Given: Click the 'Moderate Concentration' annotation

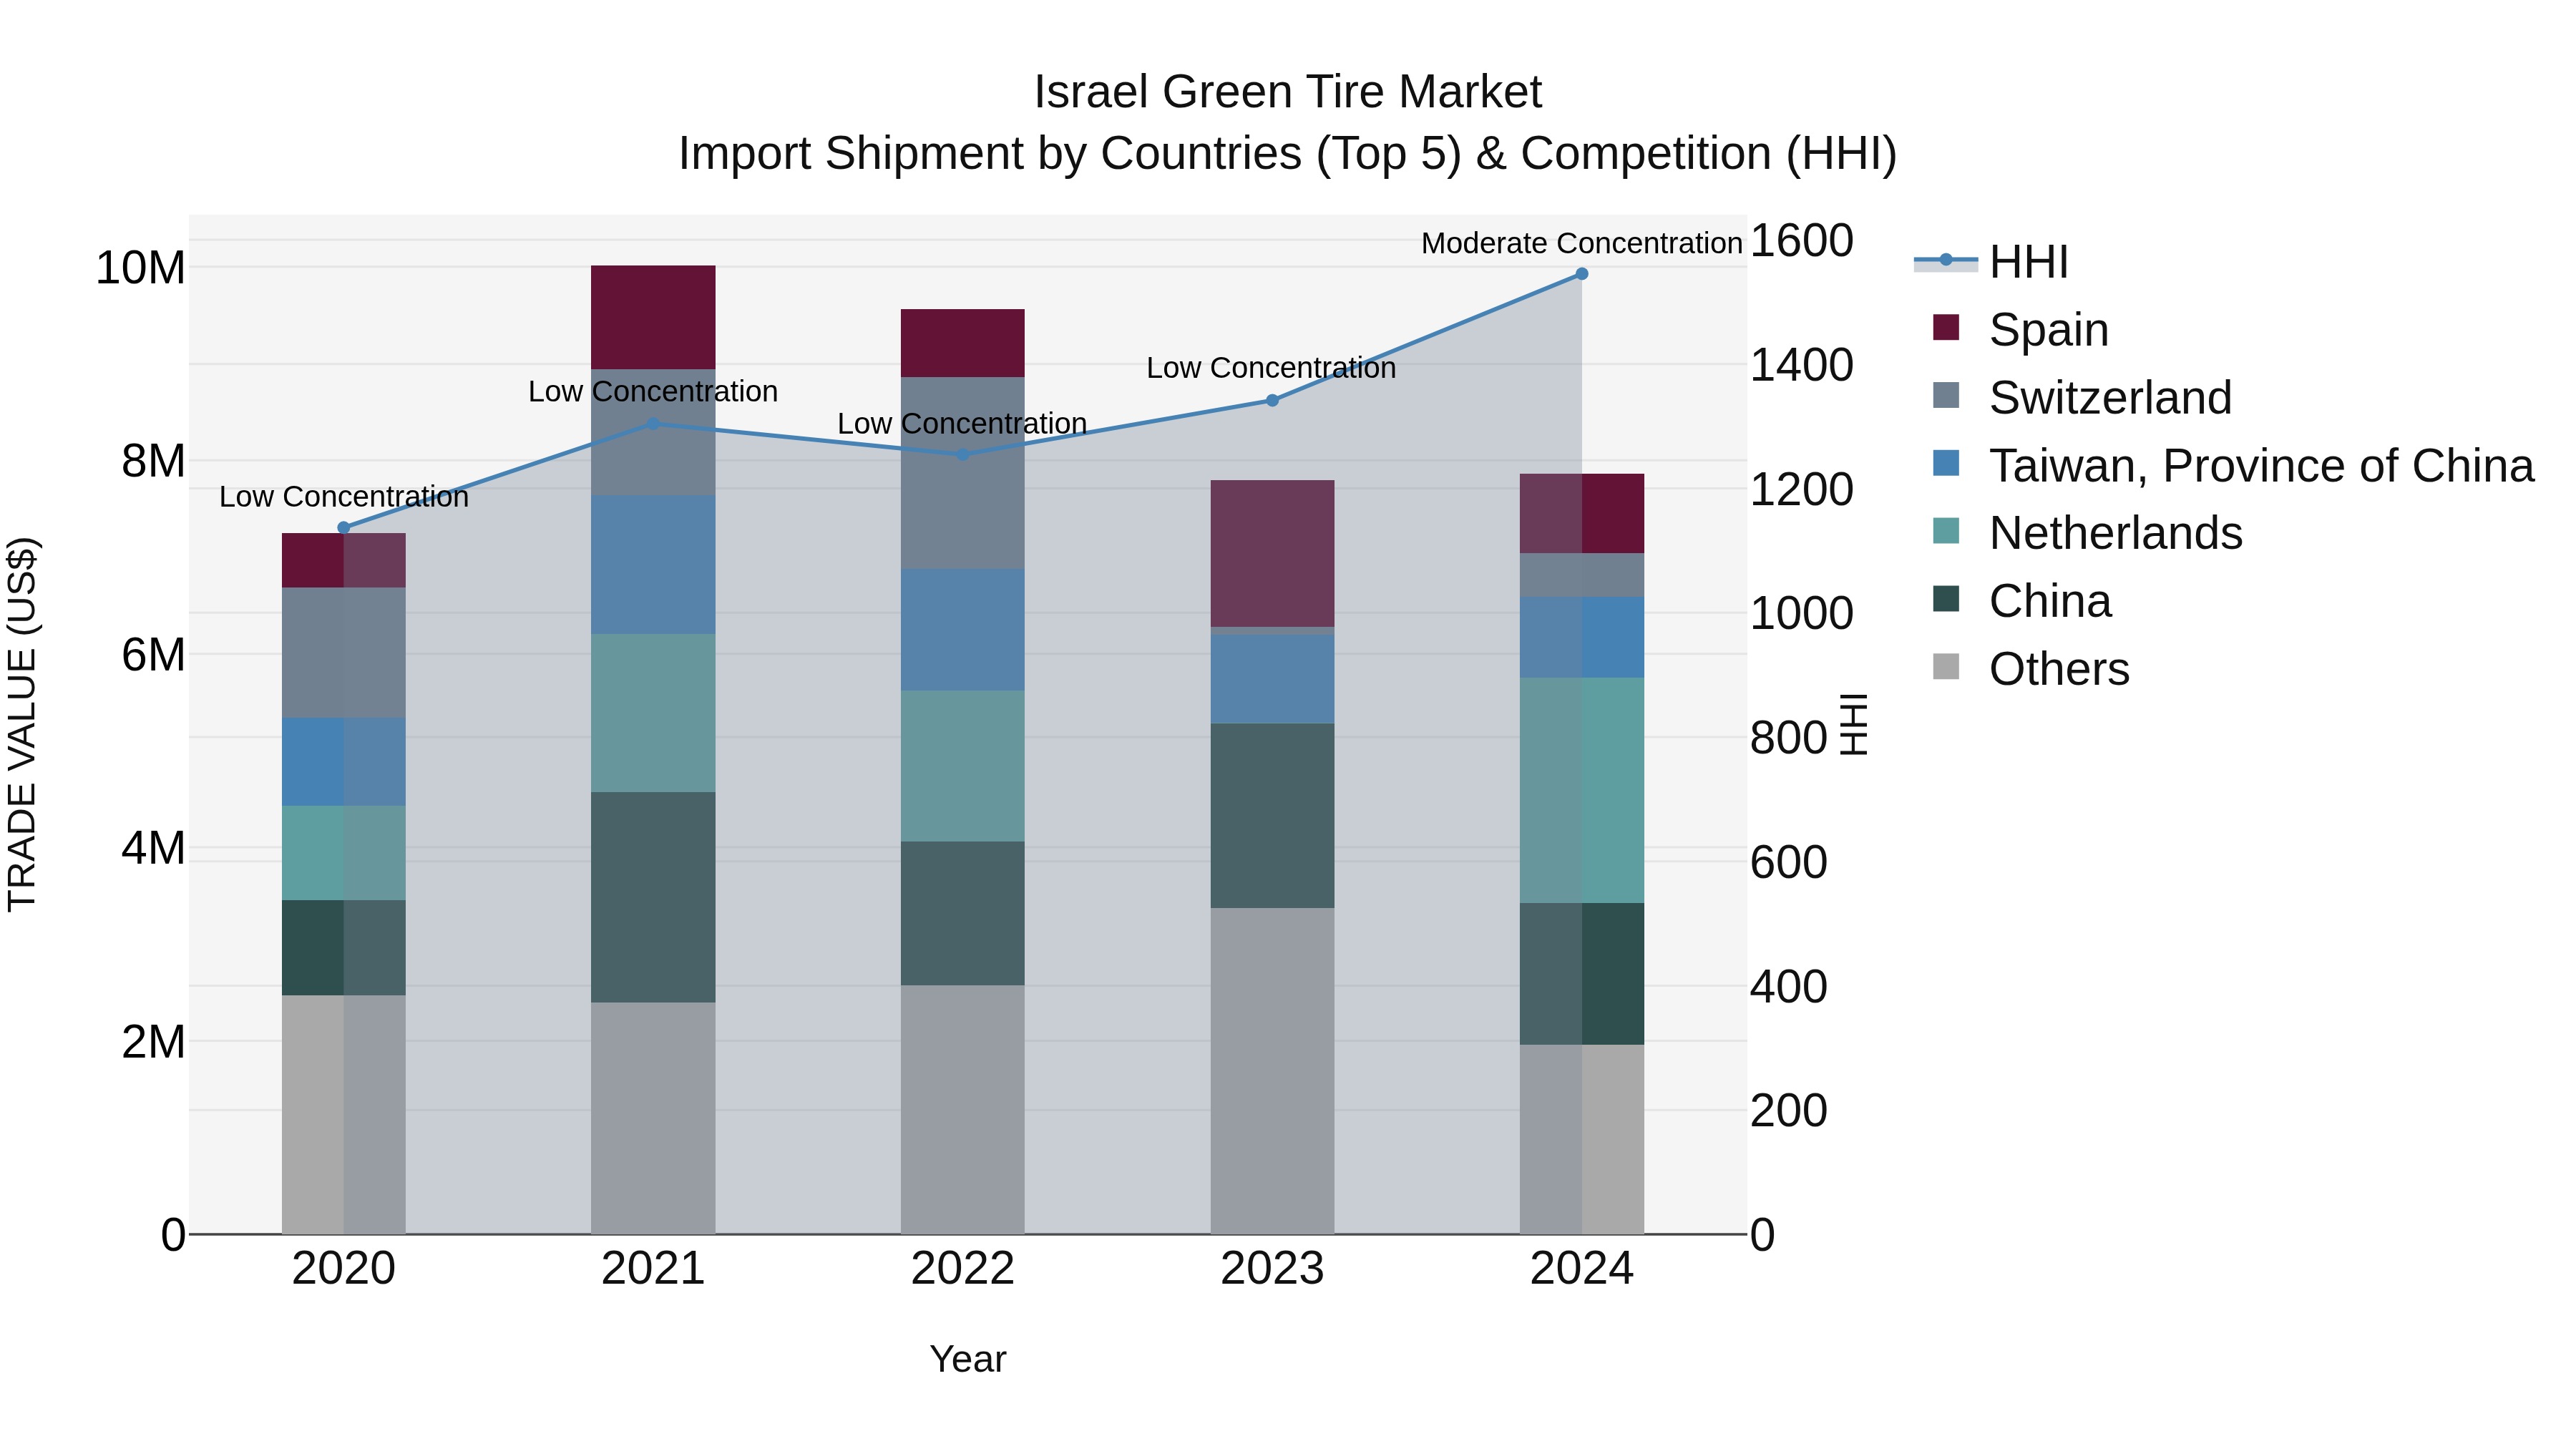Looking at the screenshot, I should pos(1582,243).
